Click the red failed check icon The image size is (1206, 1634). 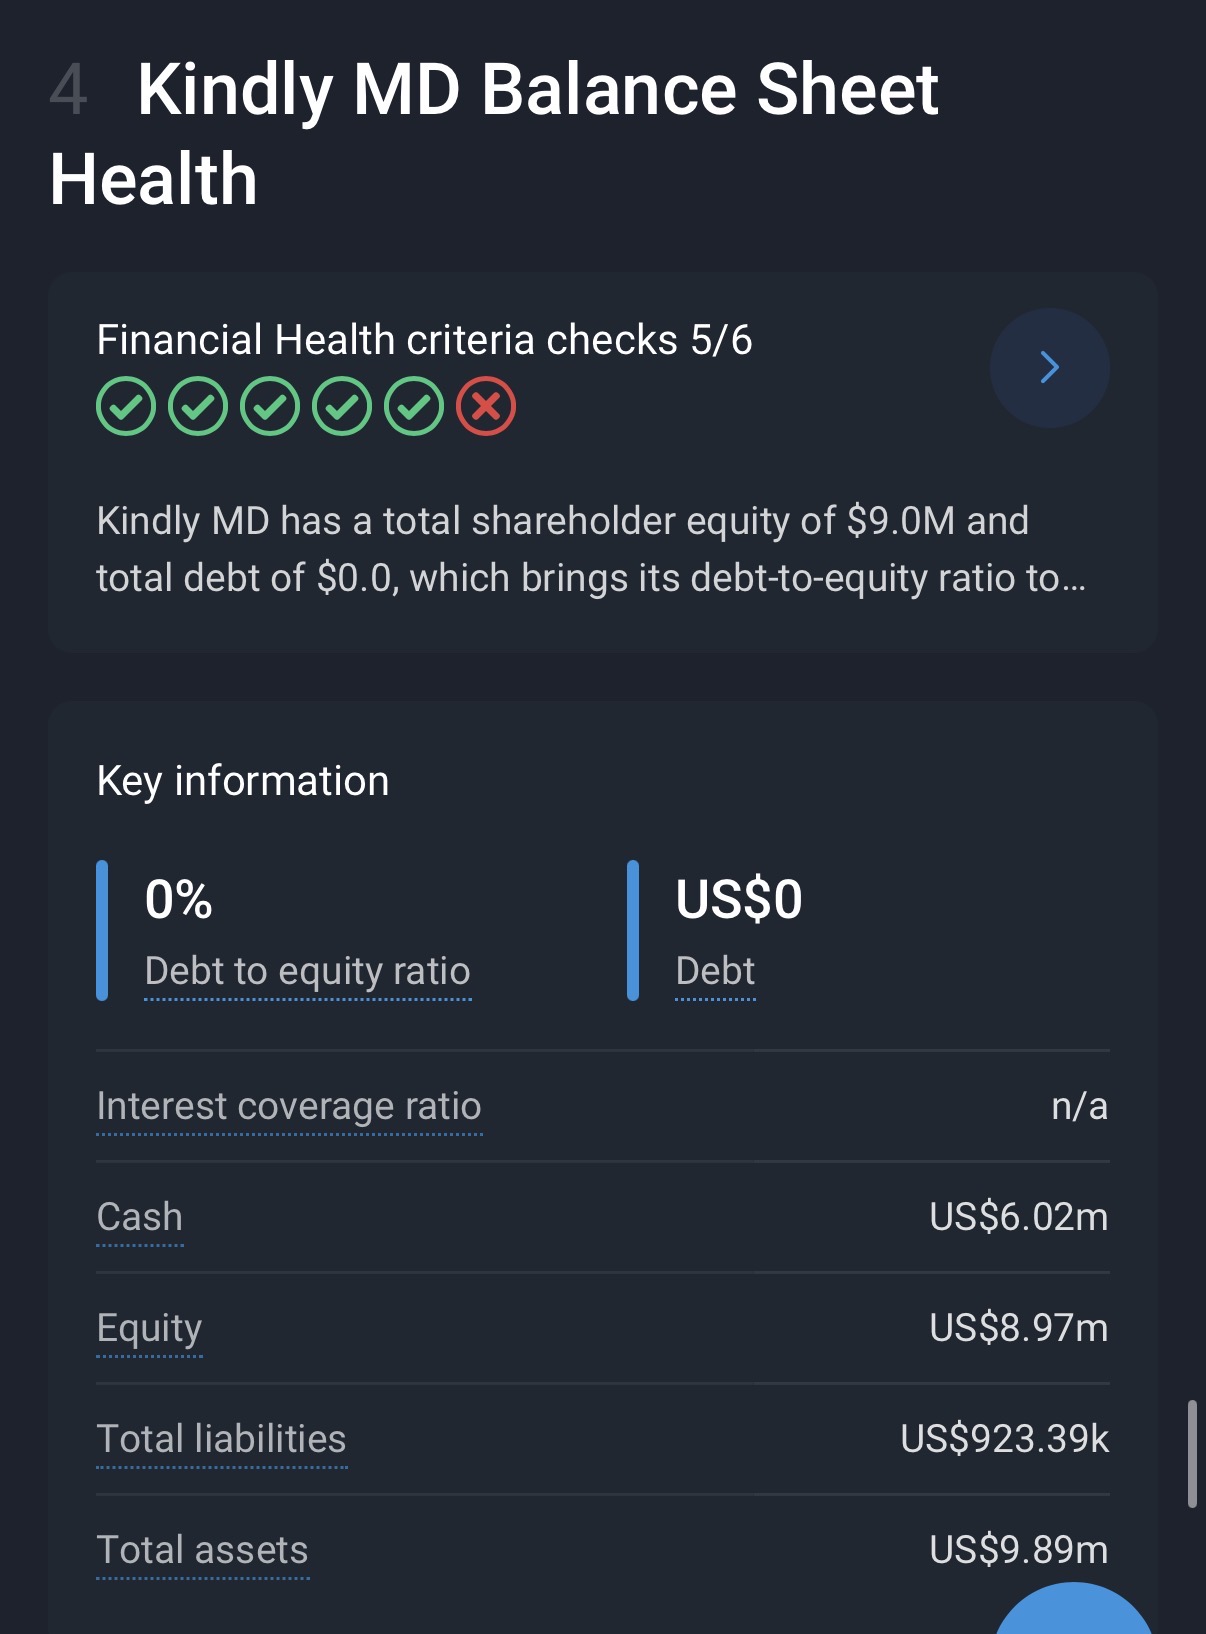pyautogui.click(x=486, y=407)
